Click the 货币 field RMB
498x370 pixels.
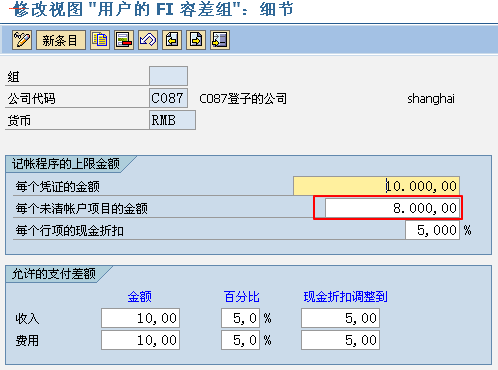pos(172,120)
